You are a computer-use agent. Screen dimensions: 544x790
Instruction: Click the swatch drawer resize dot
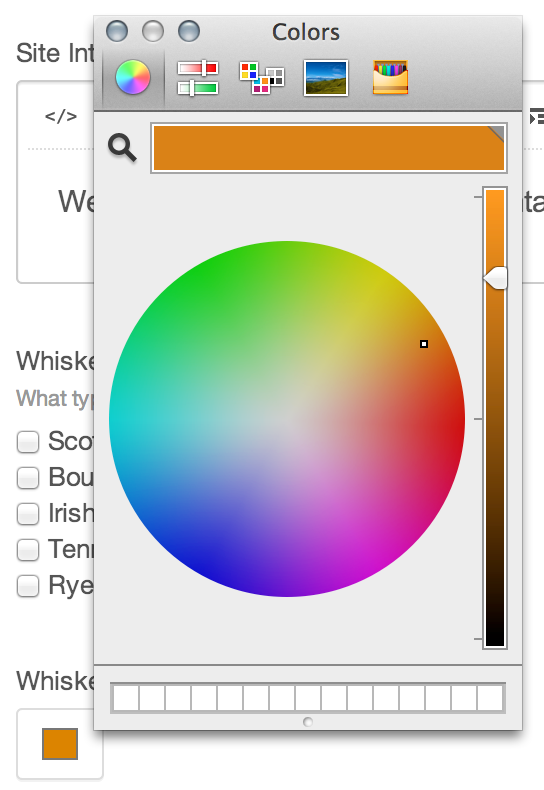click(308, 722)
